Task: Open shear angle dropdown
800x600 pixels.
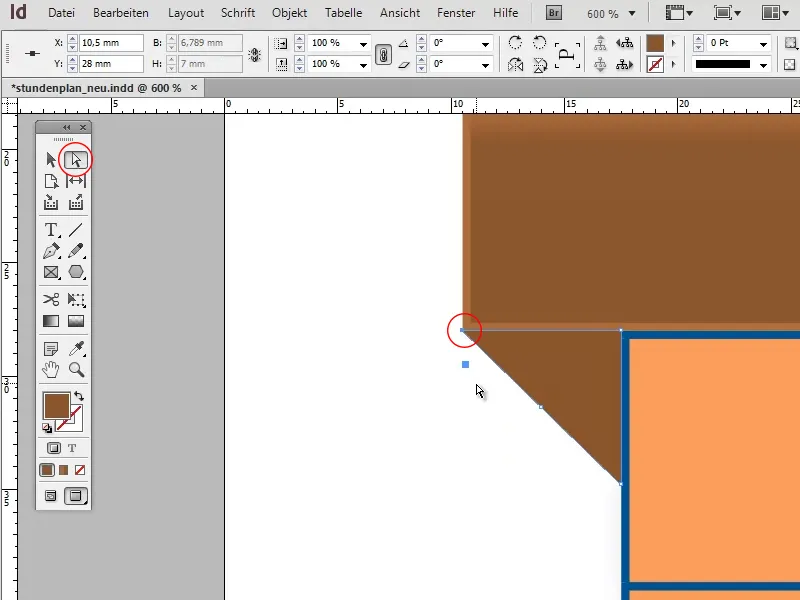Action: tap(485, 65)
